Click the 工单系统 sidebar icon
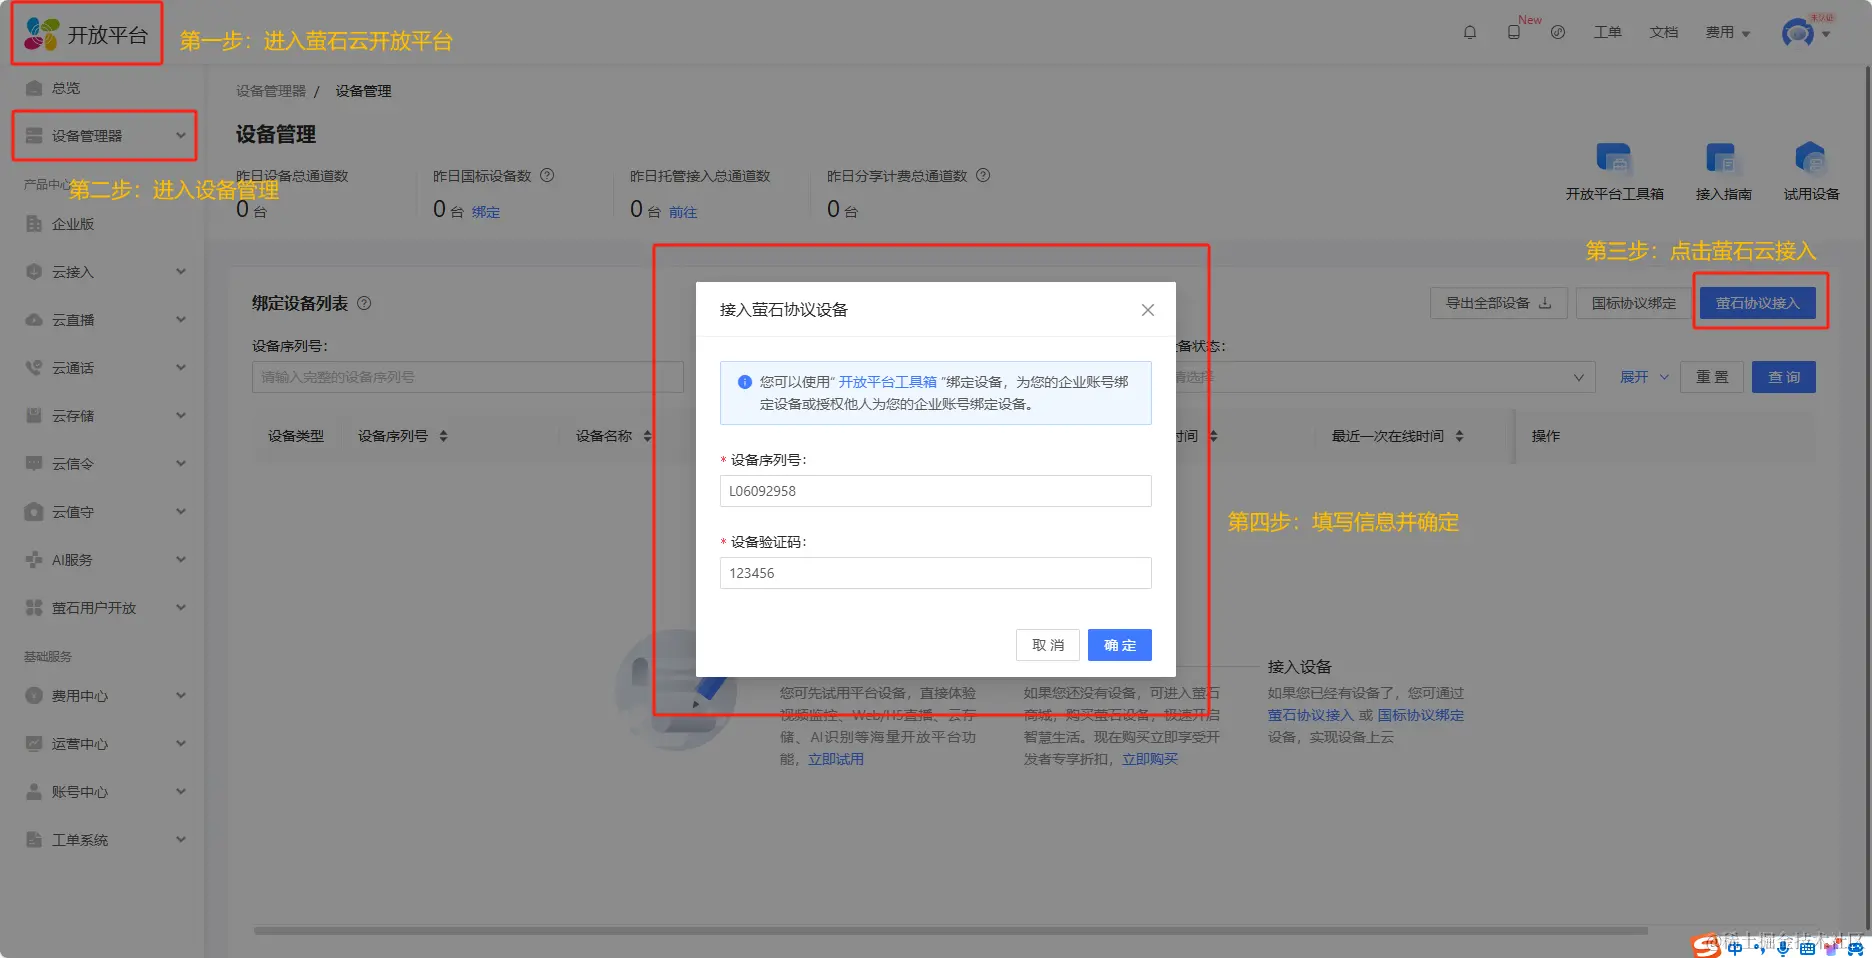Image resolution: width=1872 pixels, height=958 pixels. coord(34,840)
